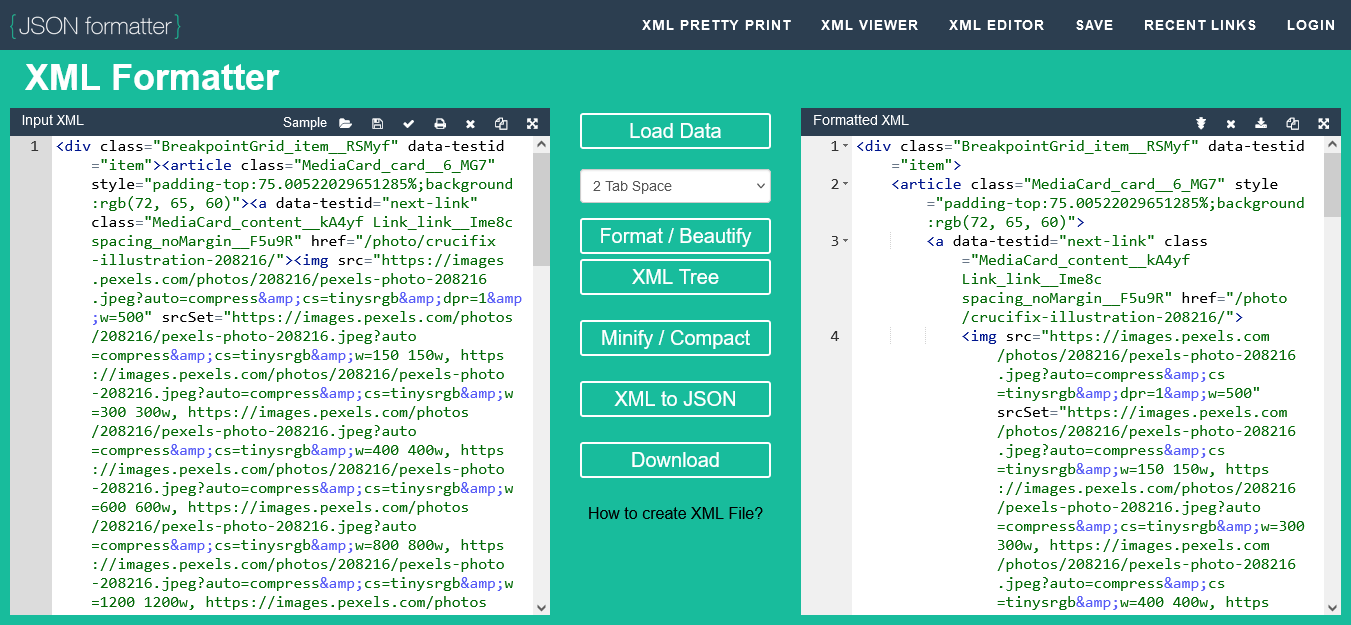Load Sample XML into input
This screenshot has width=1351, height=625.
tap(305, 123)
